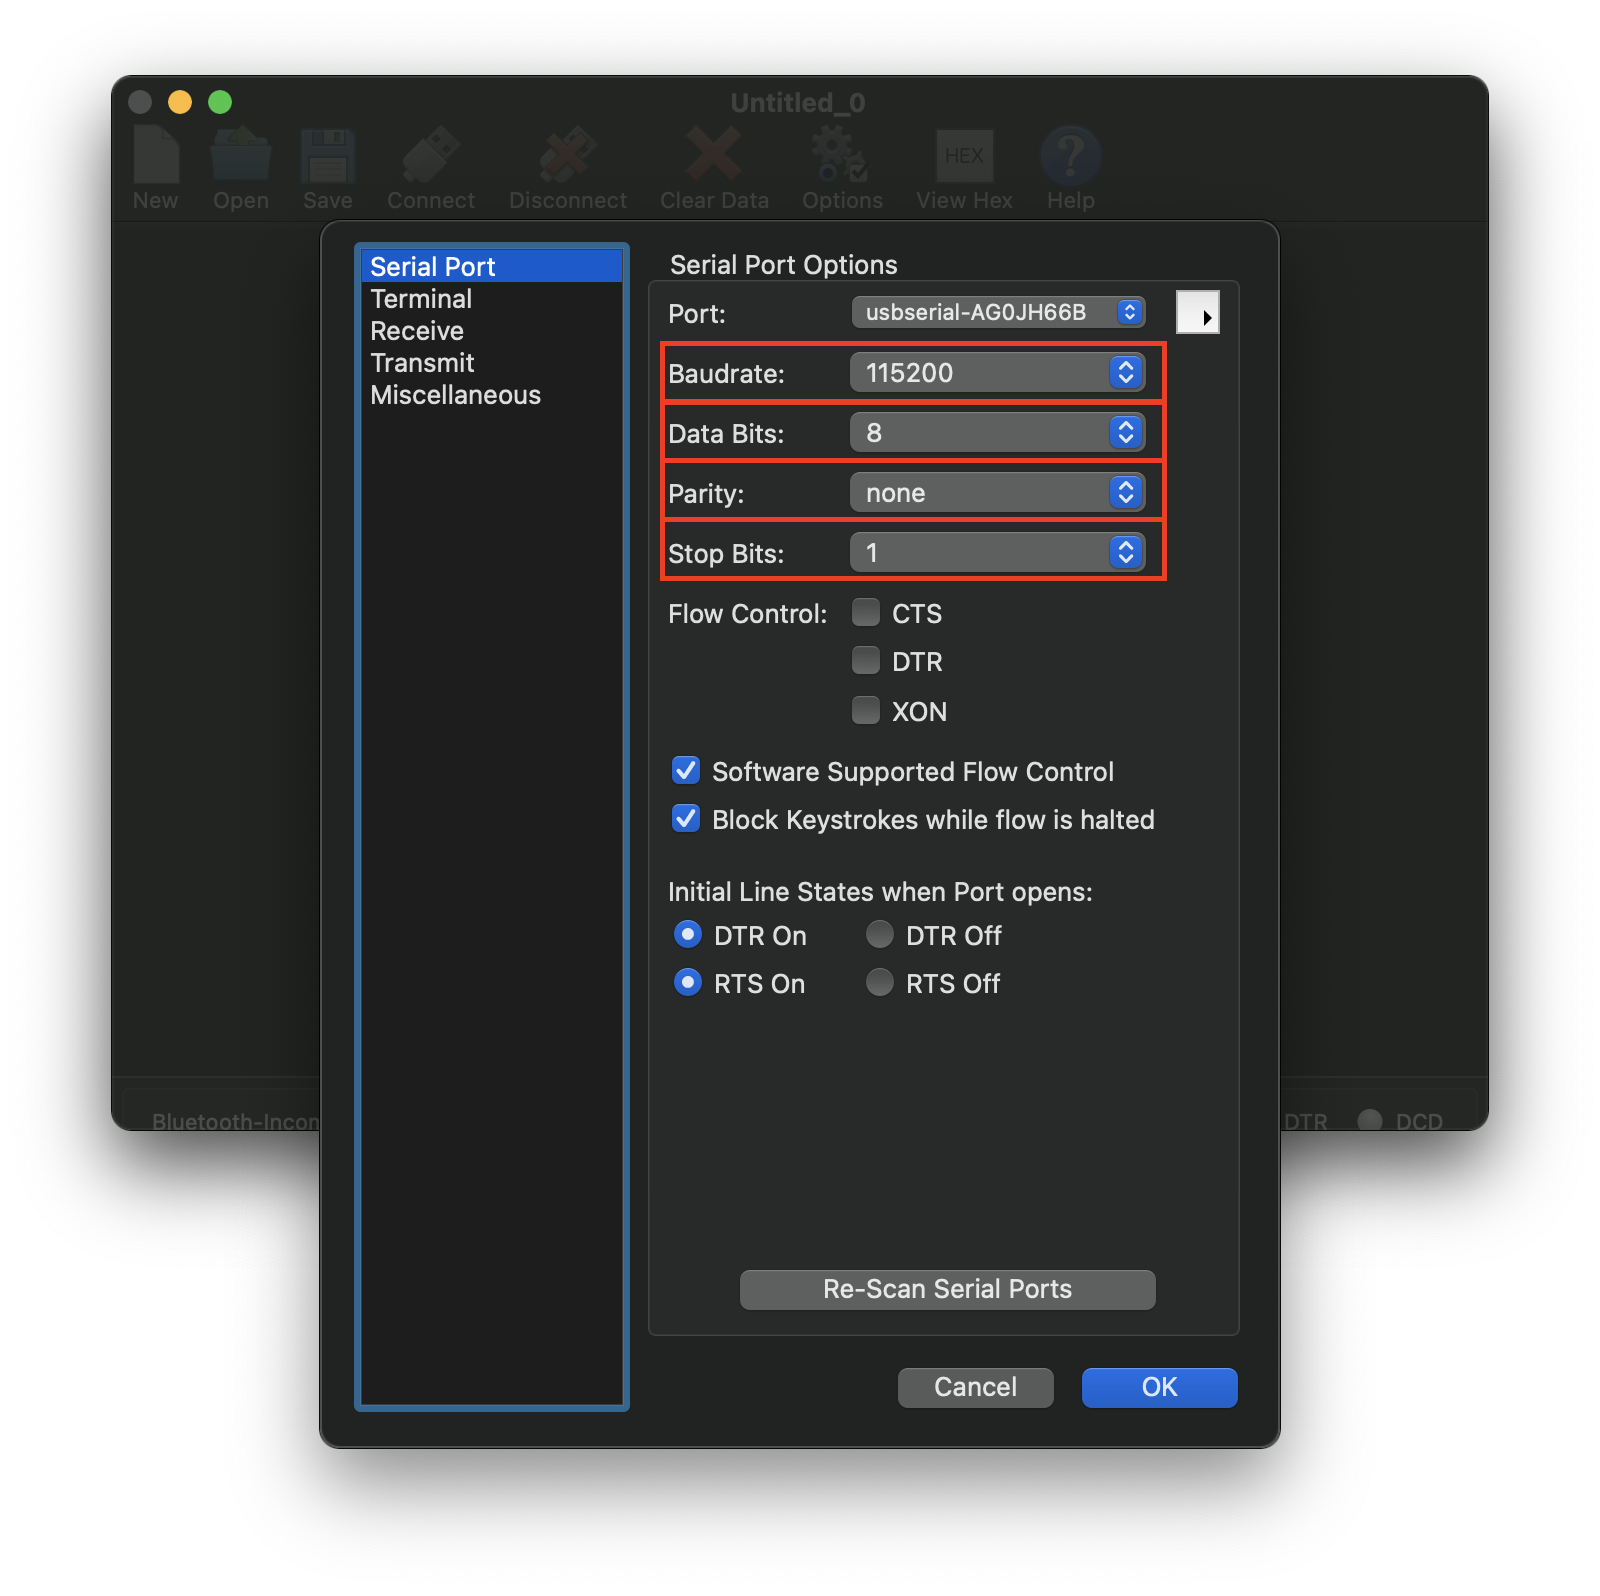Select the DTR Off radio button
The width and height of the screenshot is (1600, 1596).
pos(880,935)
